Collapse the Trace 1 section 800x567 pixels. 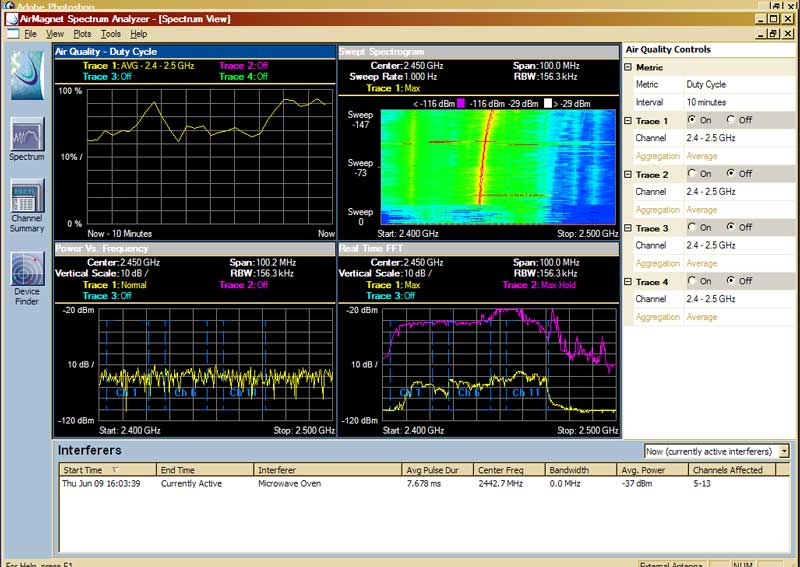point(628,121)
